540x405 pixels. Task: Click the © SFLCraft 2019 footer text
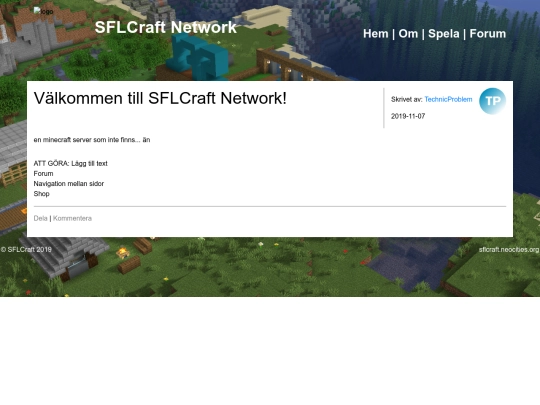click(x=26, y=250)
